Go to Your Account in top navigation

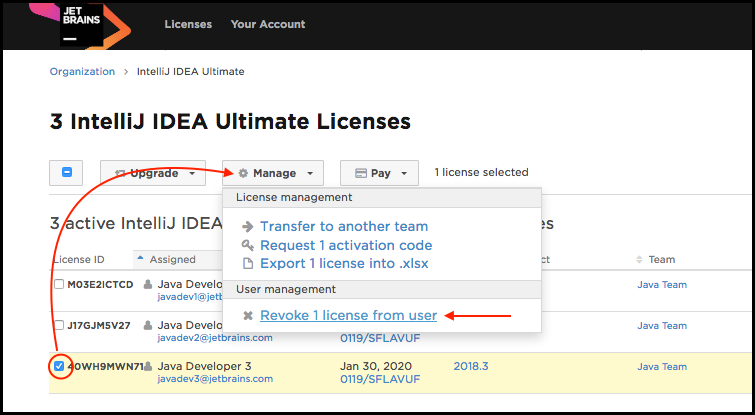click(268, 24)
